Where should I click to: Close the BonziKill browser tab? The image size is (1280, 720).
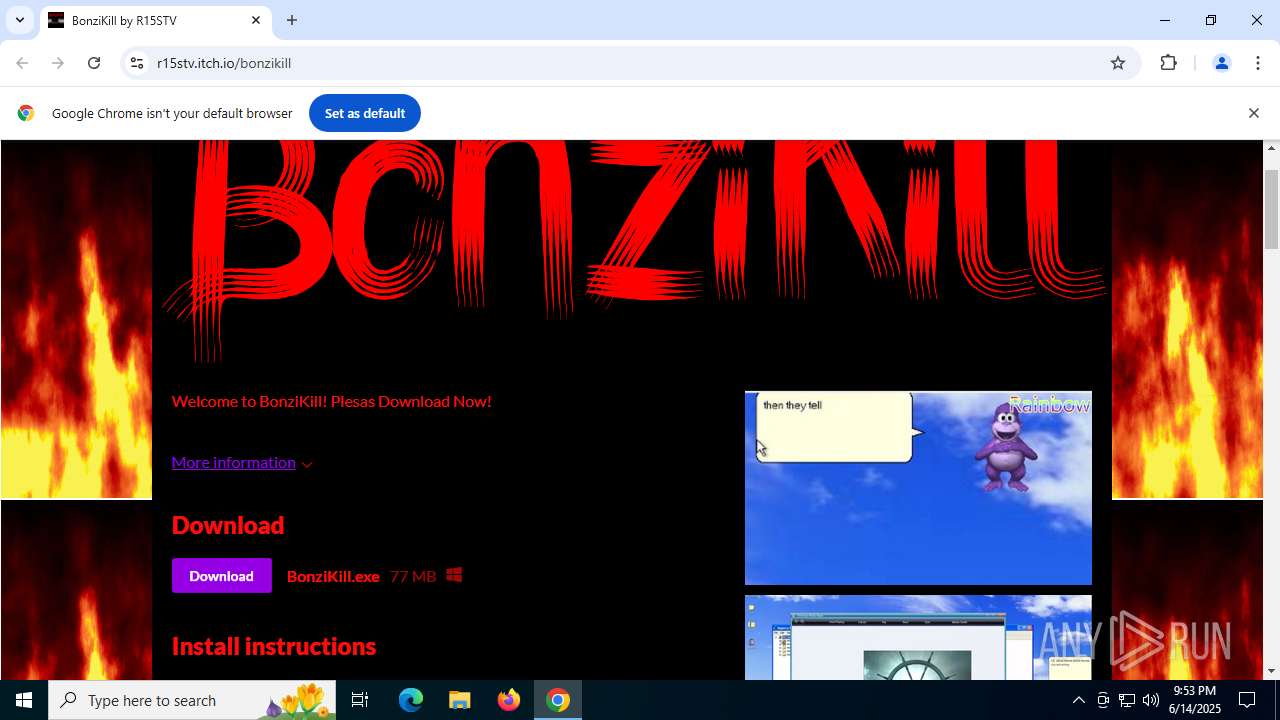click(x=256, y=20)
